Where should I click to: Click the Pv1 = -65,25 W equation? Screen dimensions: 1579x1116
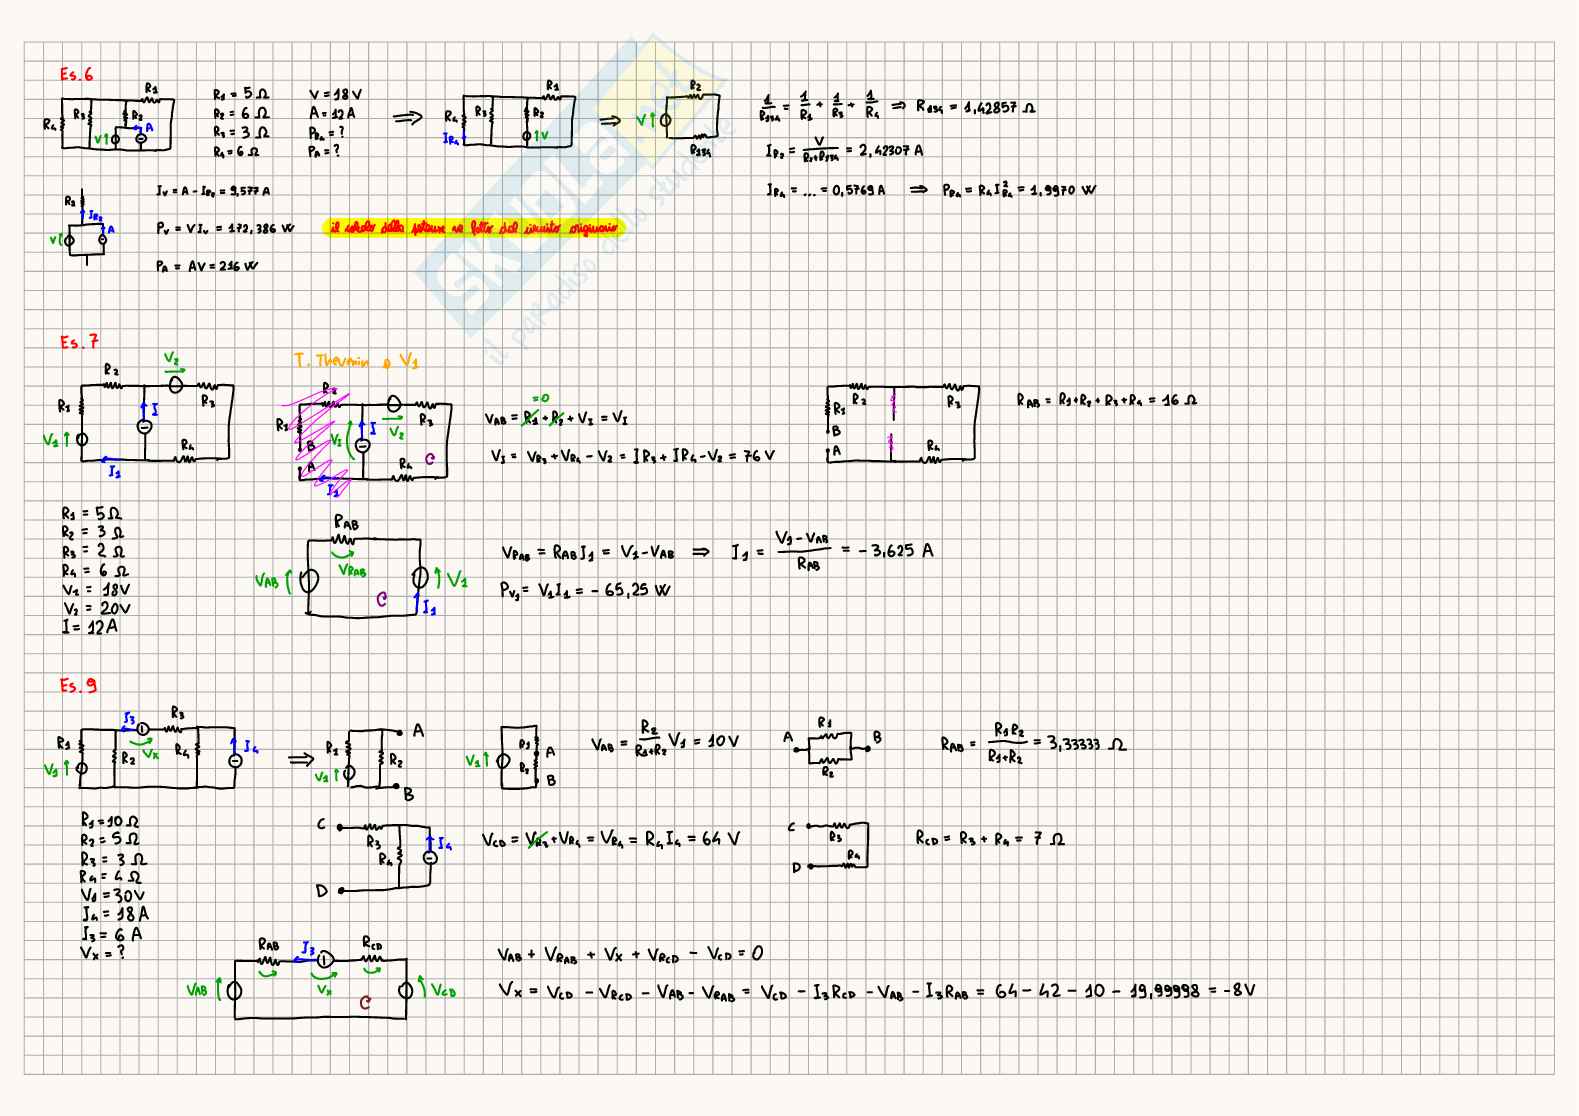(x=585, y=590)
